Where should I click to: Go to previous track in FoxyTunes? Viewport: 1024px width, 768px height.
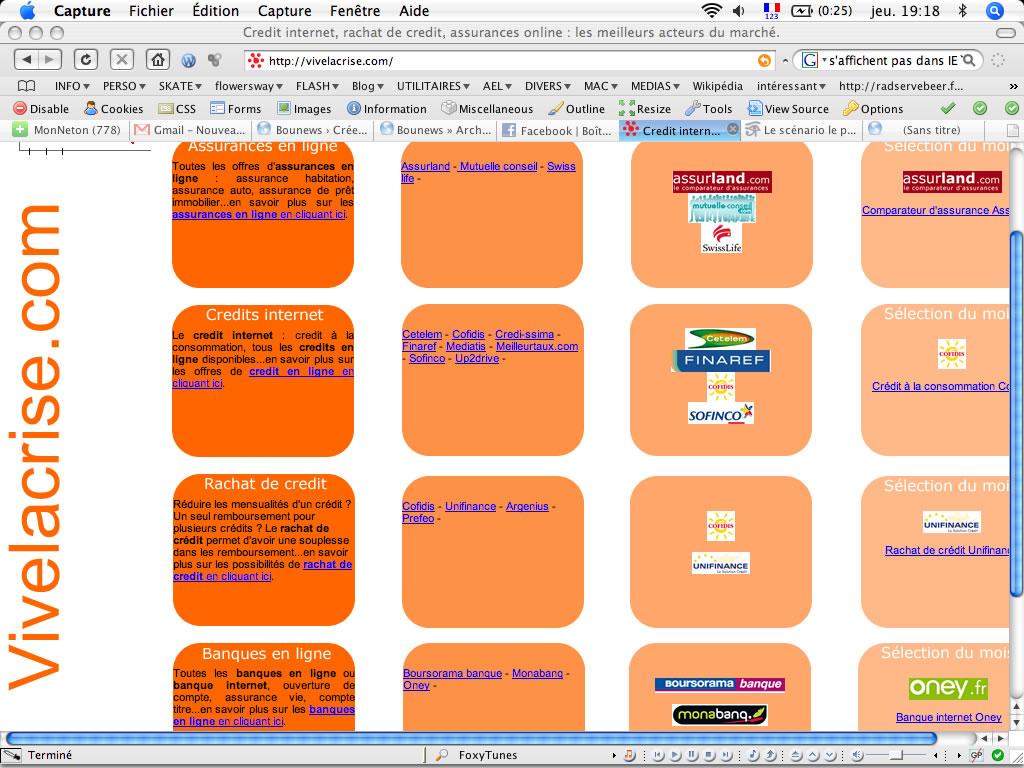pyautogui.click(x=660, y=755)
